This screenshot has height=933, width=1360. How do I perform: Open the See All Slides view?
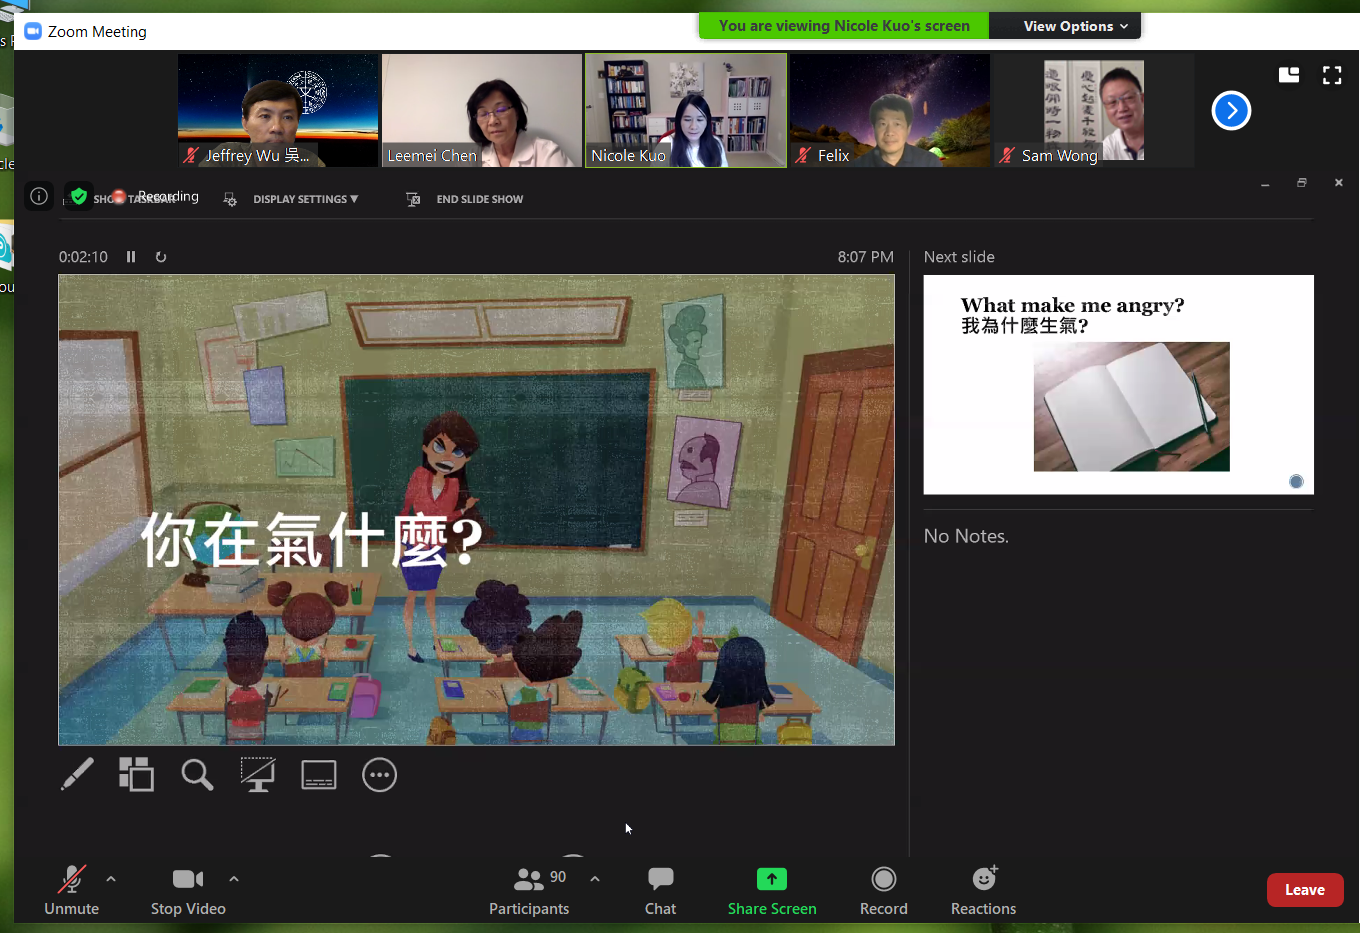136,774
